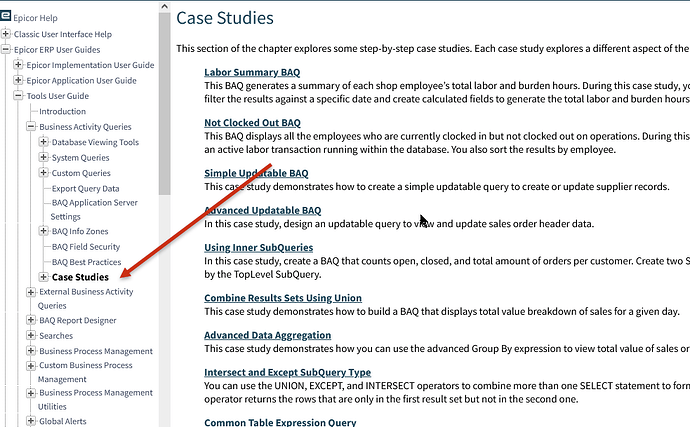Screen dimensions: 690x427
Task: Open Epicor Implementation User Guide
Action: [90, 65]
